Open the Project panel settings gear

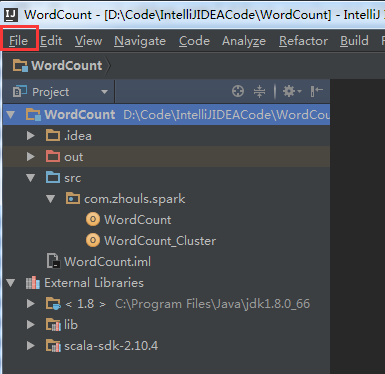click(292, 91)
